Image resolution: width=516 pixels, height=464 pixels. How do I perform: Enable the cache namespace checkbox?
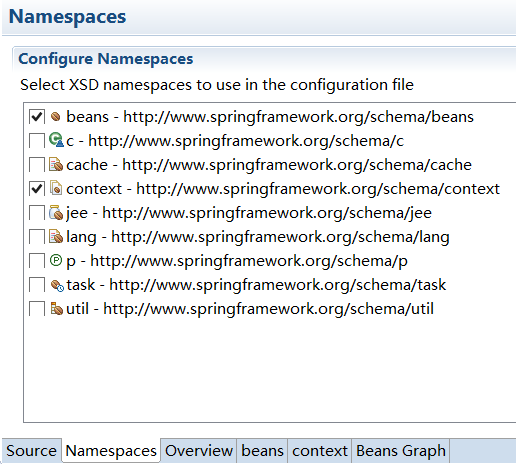[x=37, y=164]
